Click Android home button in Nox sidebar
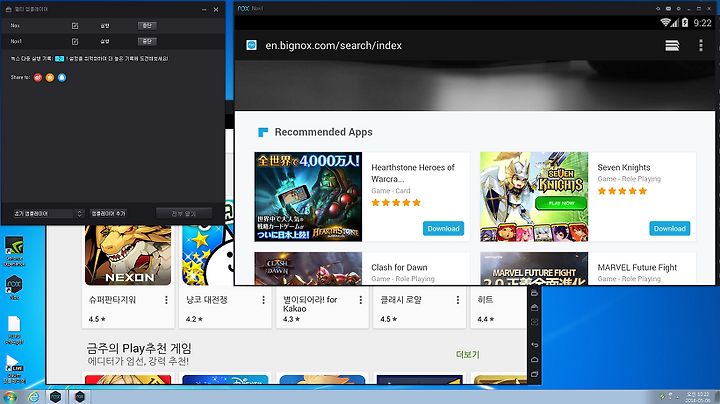Image resolution: width=720 pixels, height=404 pixels. pyautogui.click(x=534, y=359)
